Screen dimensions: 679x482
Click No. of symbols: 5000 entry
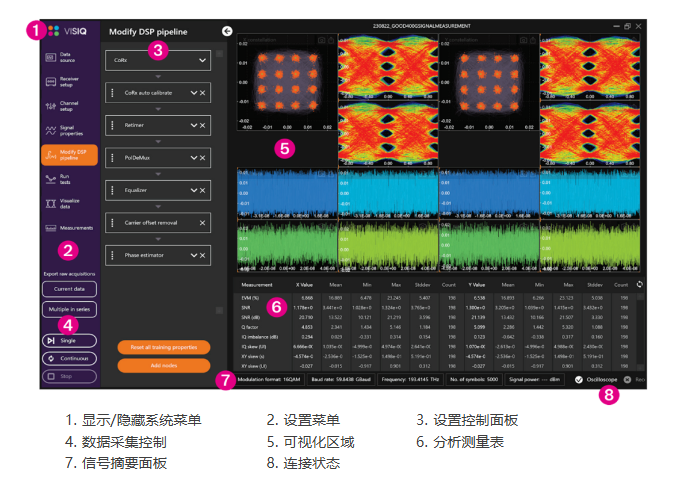(474, 379)
